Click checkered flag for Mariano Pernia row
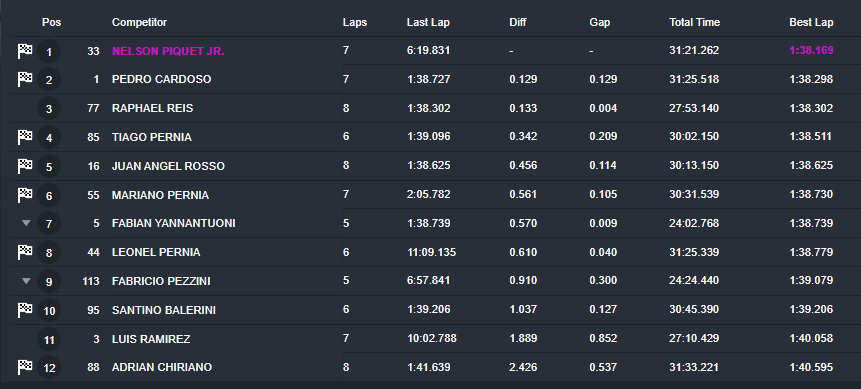 coord(25,195)
